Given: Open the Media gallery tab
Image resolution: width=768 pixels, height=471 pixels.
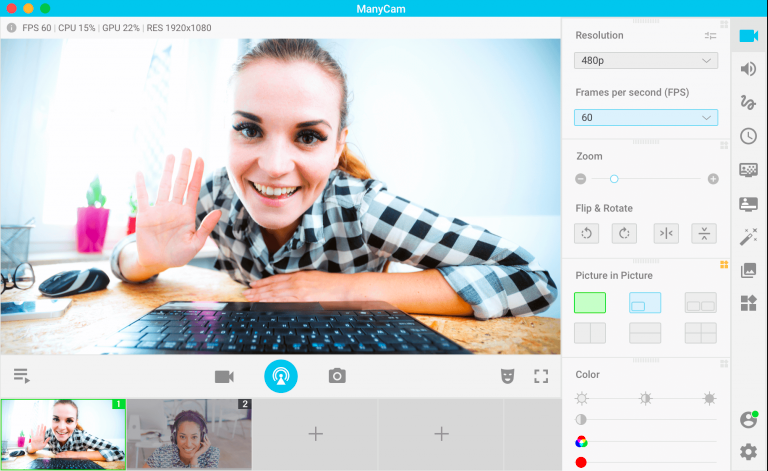Looking at the screenshot, I should pos(748,270).
